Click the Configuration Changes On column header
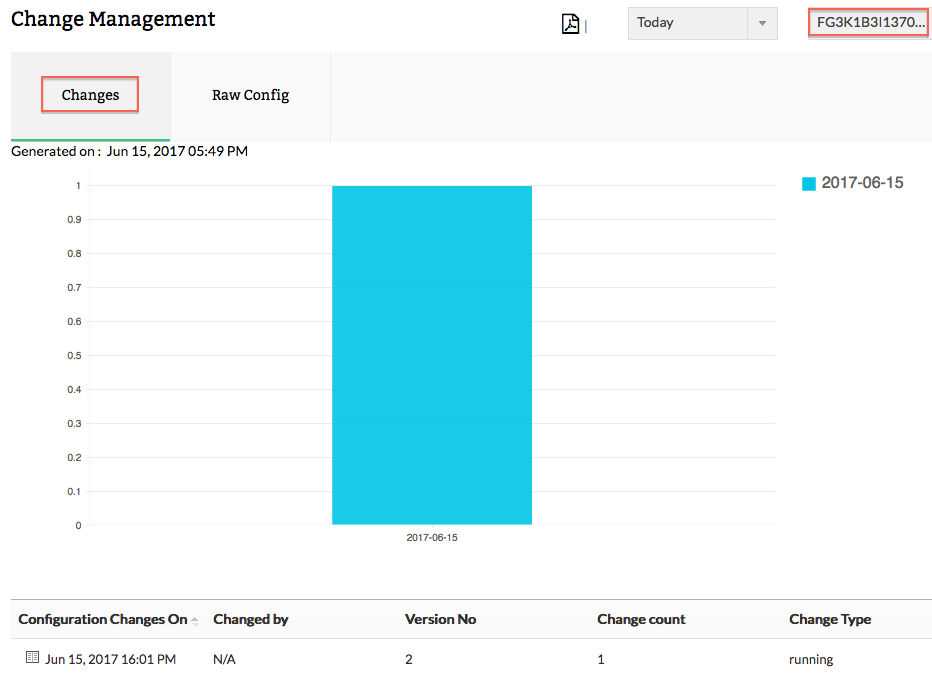Screen dimensions: 932x676 (x=103, y=620)
